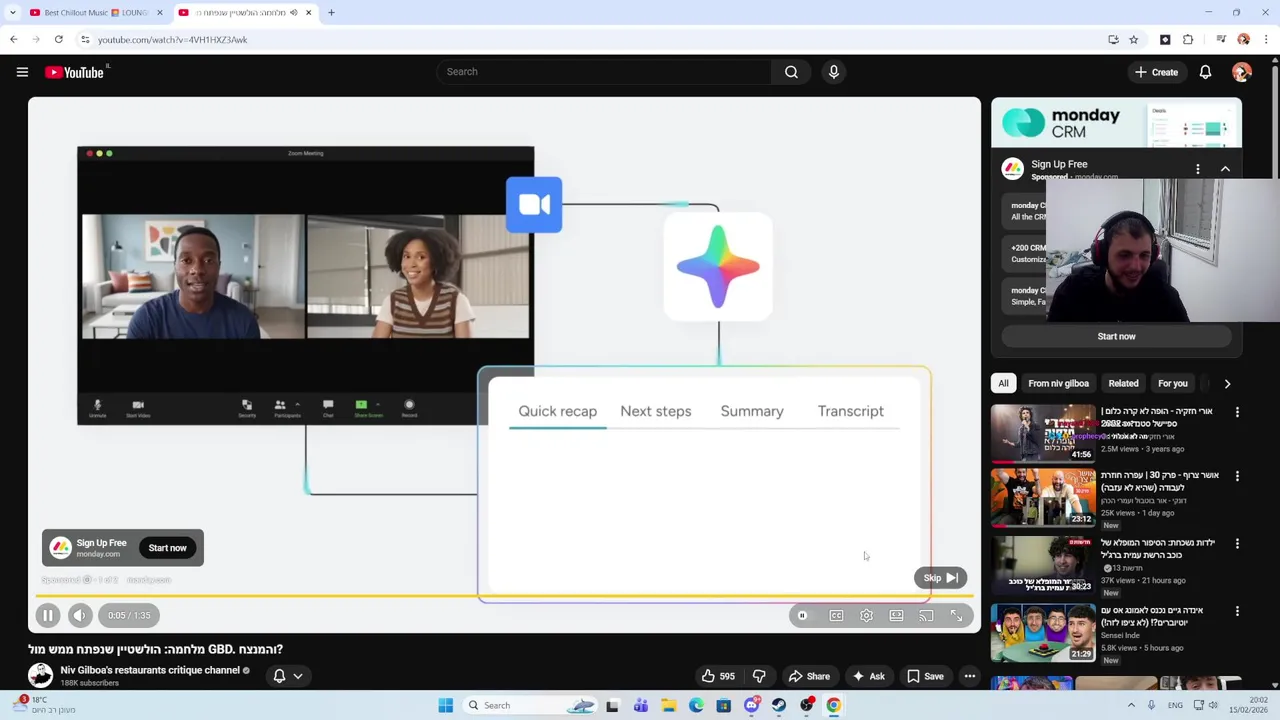
Task: Share the video
Action: [x=809, y=676]
